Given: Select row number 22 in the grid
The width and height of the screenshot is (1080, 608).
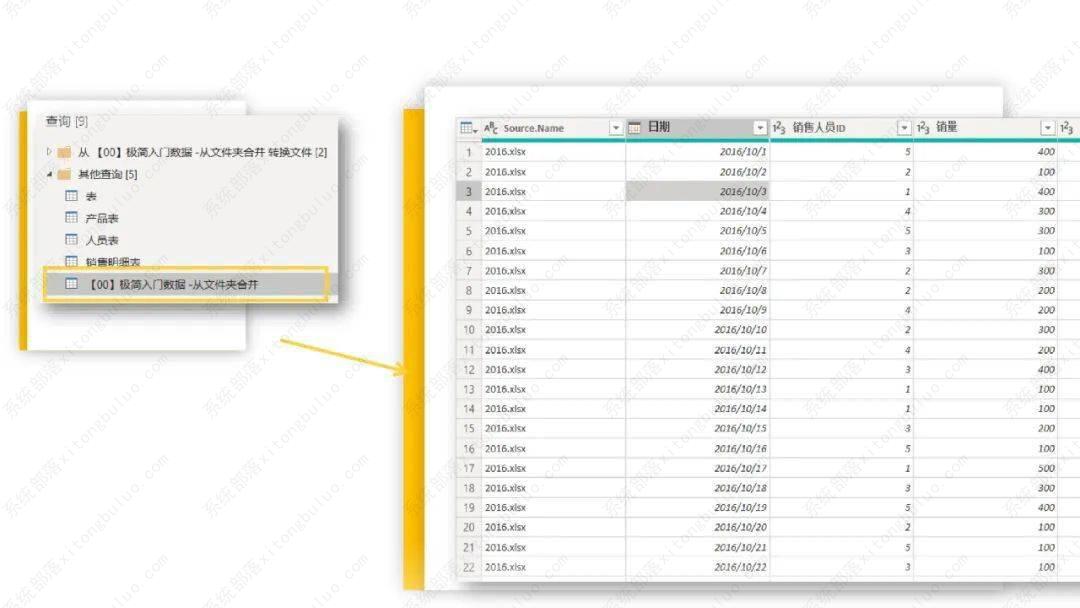Looking at the screenshot, I should 468,567.
